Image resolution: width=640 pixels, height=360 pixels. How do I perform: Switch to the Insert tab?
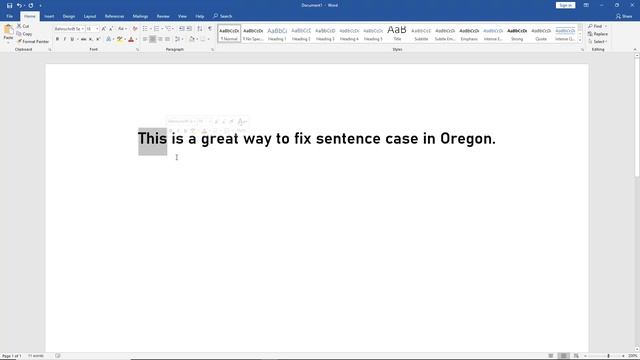point(49,16)
